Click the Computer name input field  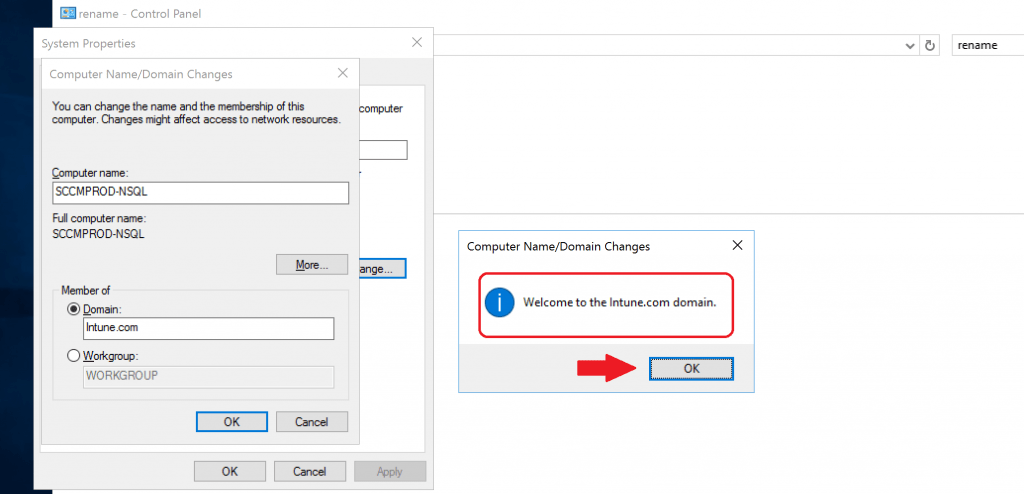coord(200,193)
